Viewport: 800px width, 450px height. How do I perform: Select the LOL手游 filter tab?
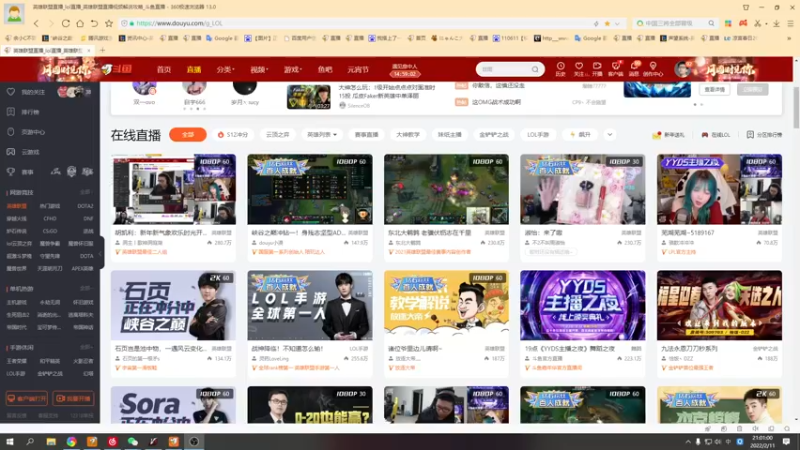[538, 135]
